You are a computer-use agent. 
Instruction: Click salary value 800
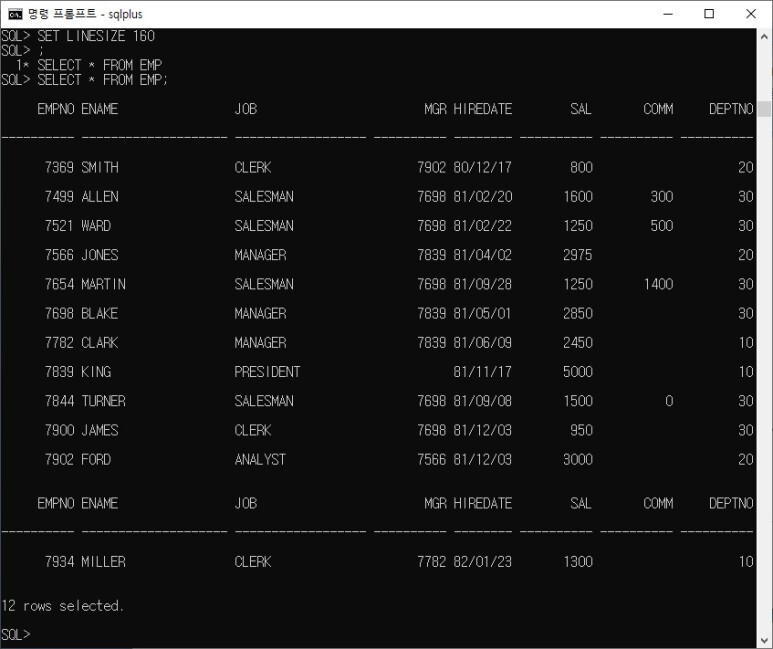coord(582,168)
